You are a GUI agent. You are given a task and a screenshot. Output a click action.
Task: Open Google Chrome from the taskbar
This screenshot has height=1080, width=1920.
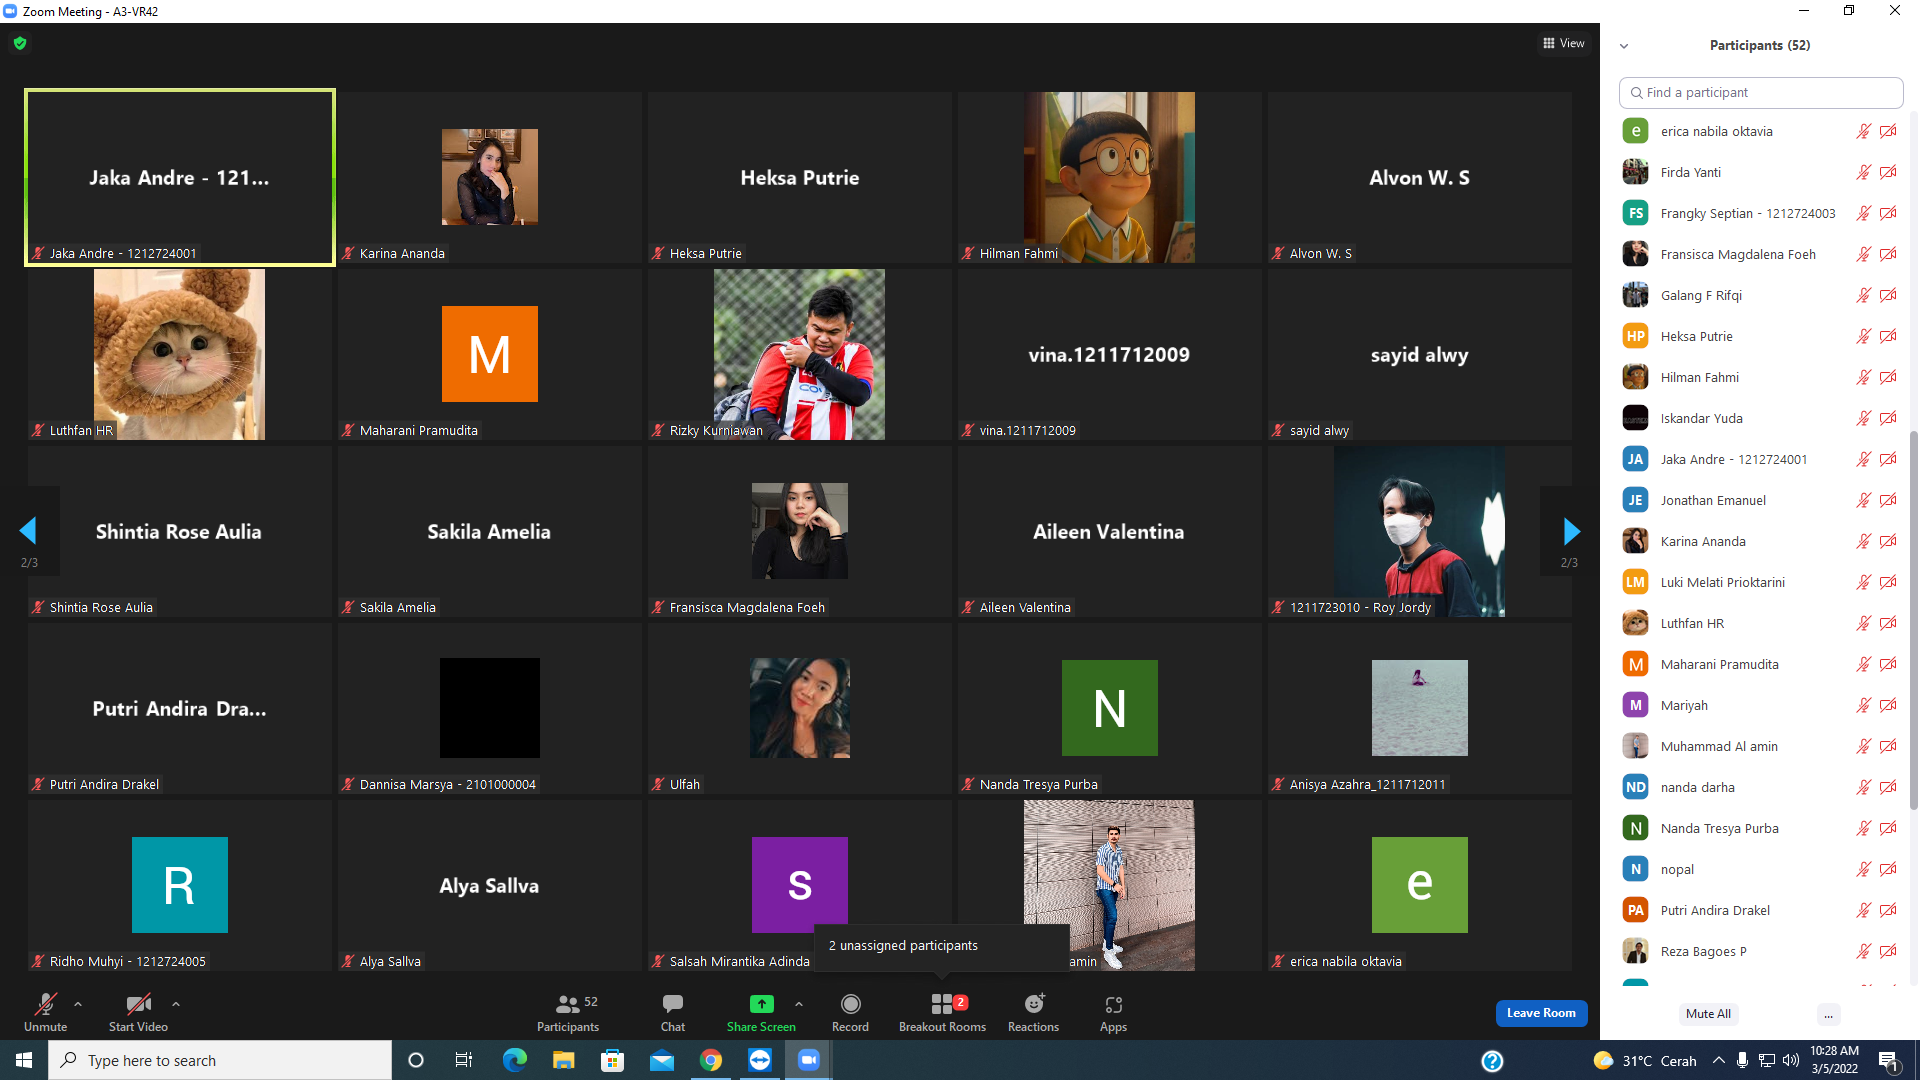pos(711,1060)
